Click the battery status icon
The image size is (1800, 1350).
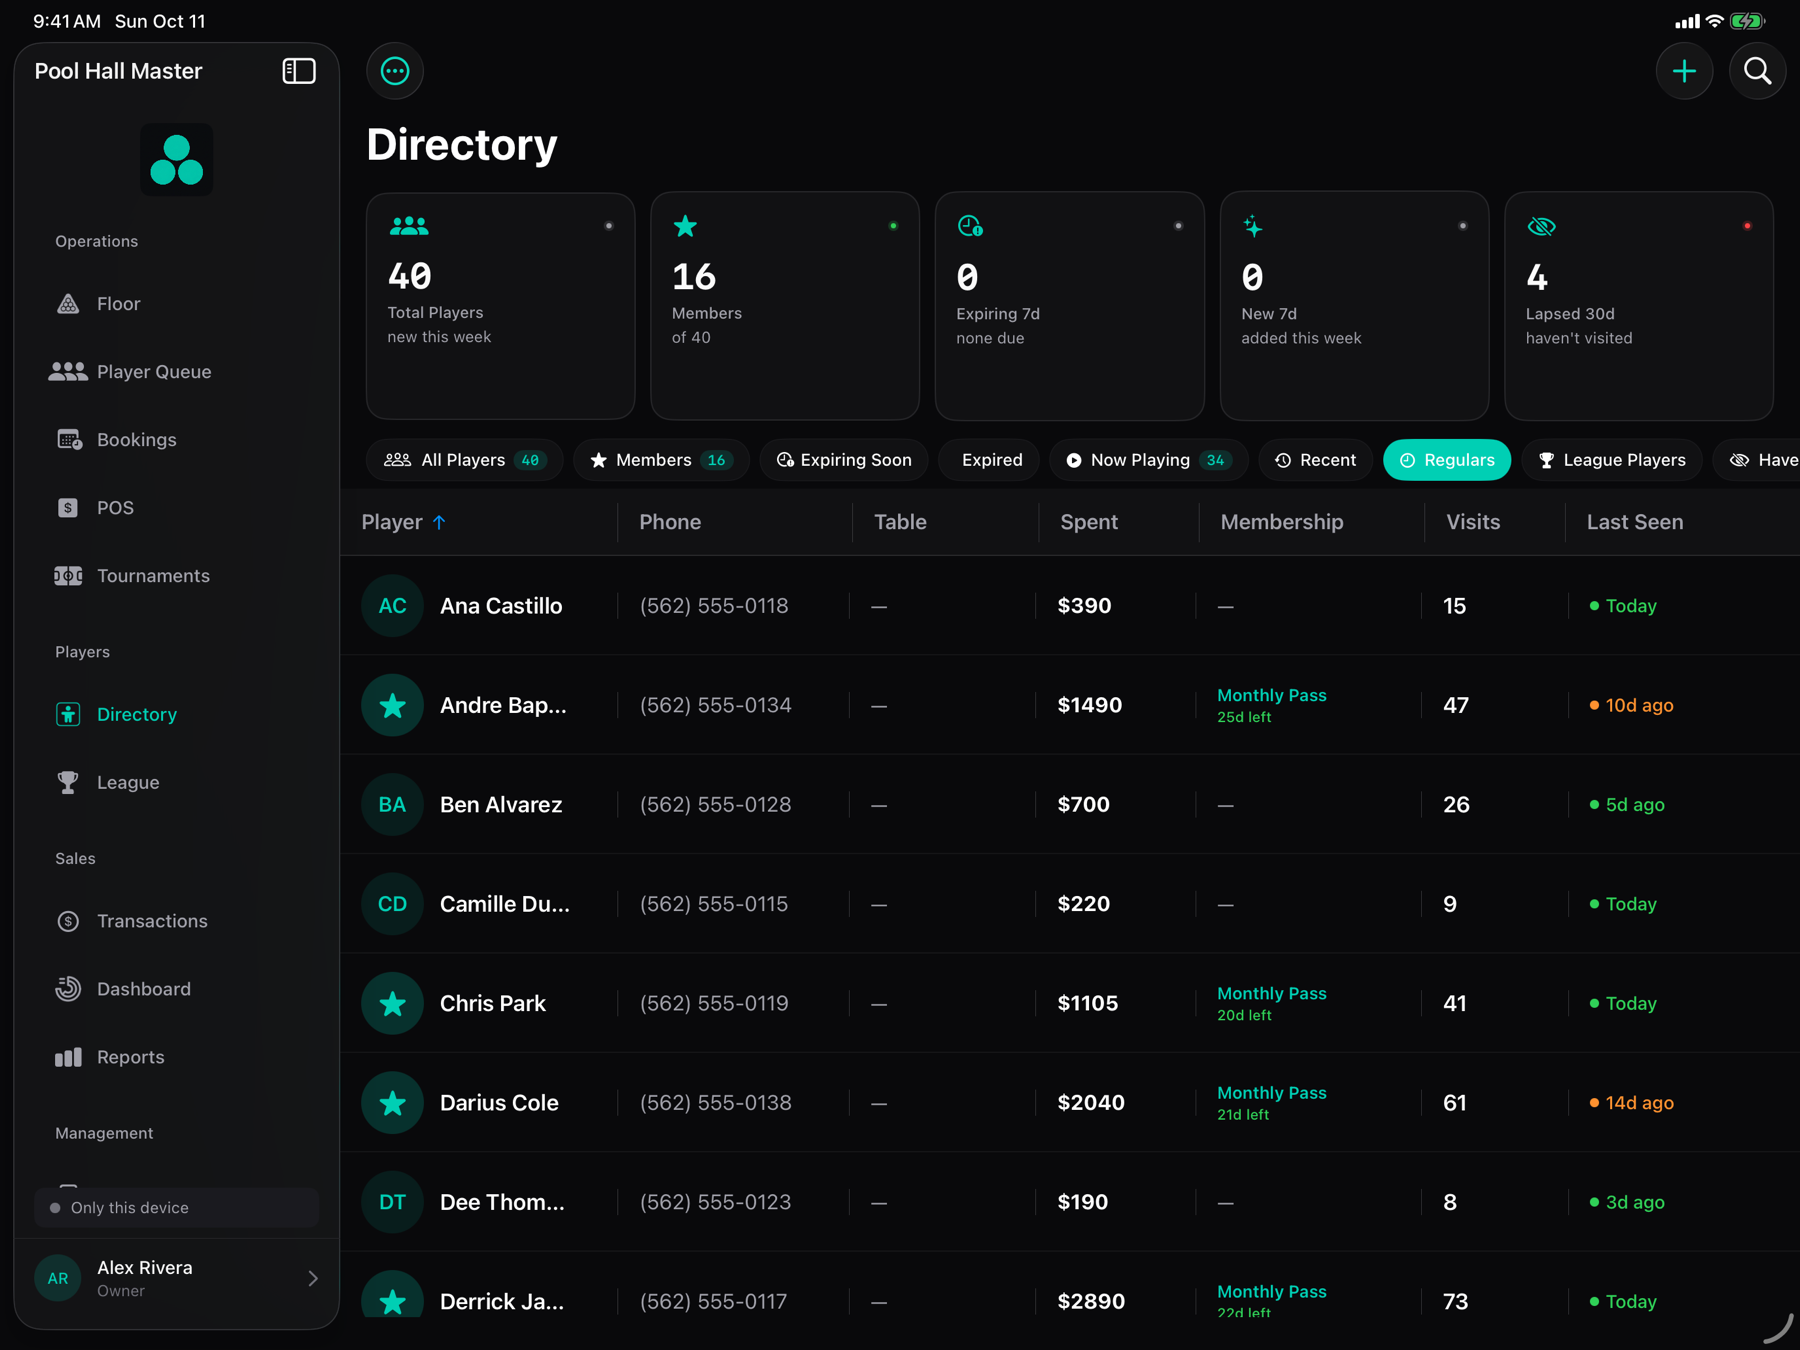point(1748,21)
